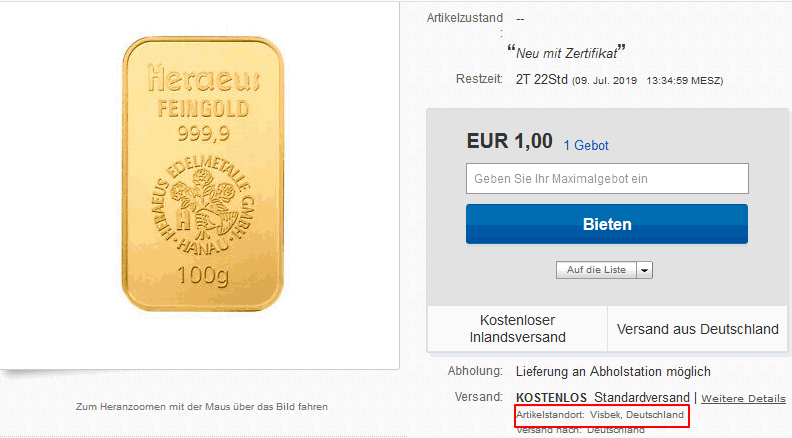Expand the Auf die Liste dropdown arrow

(x=645, y=270)
